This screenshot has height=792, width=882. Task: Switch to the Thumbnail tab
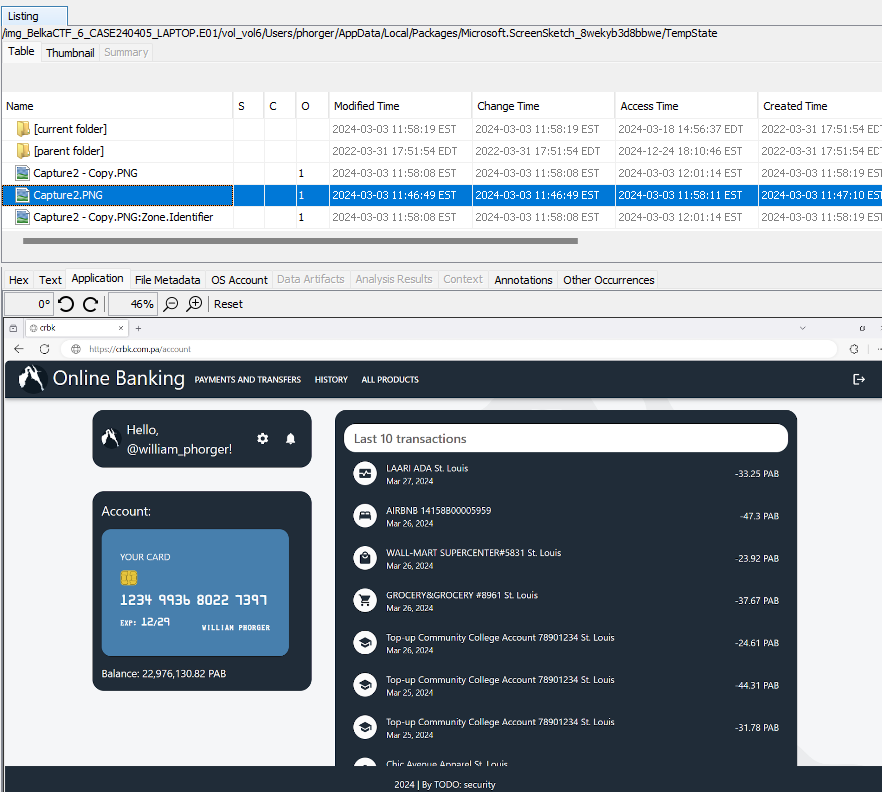coord(70,53)
